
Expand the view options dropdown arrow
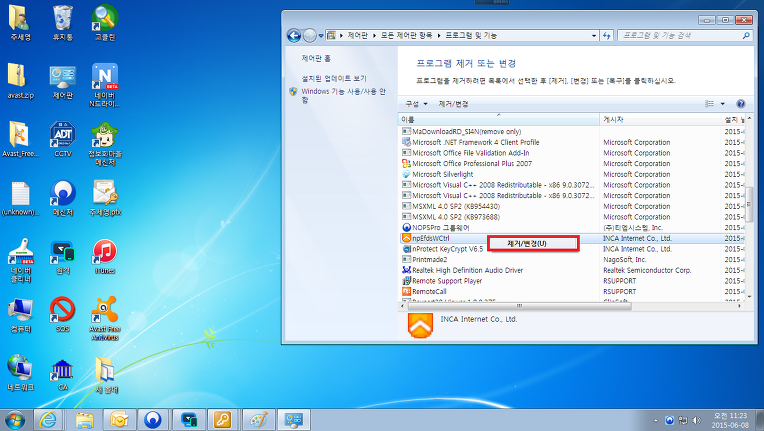point(723,104)
